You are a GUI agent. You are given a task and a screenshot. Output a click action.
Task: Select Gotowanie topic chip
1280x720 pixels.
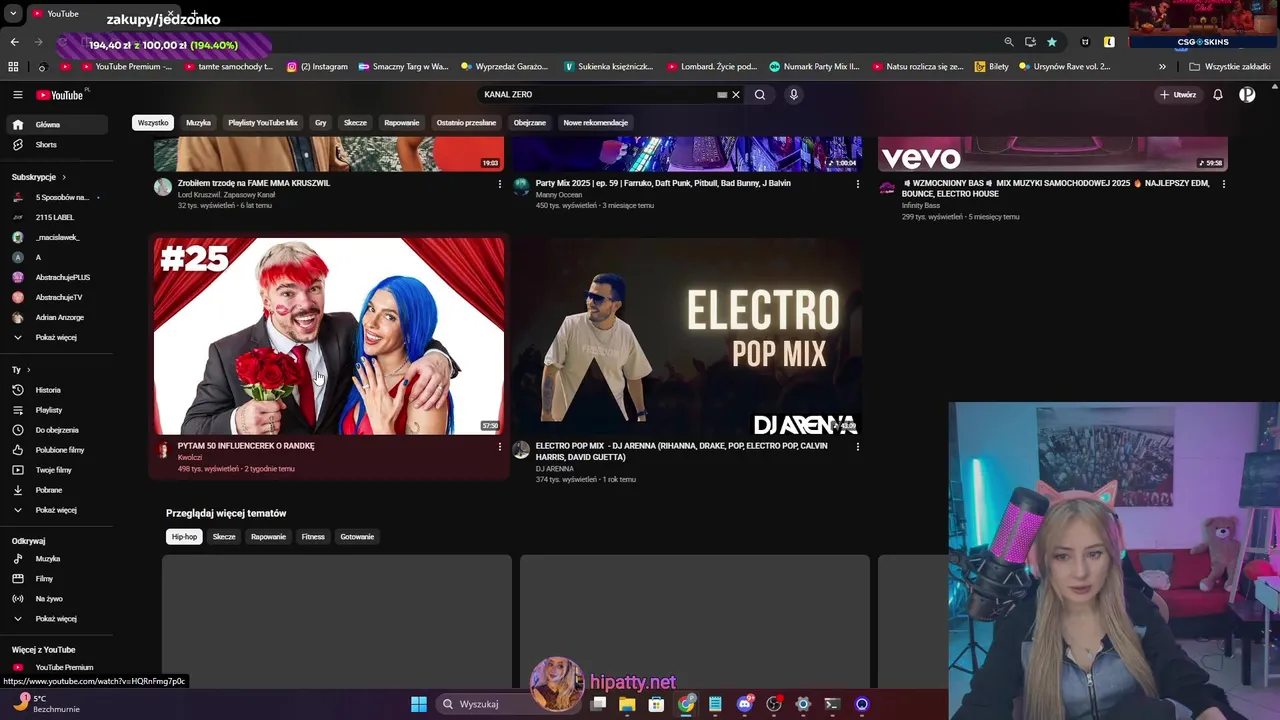tap(357, 537)
